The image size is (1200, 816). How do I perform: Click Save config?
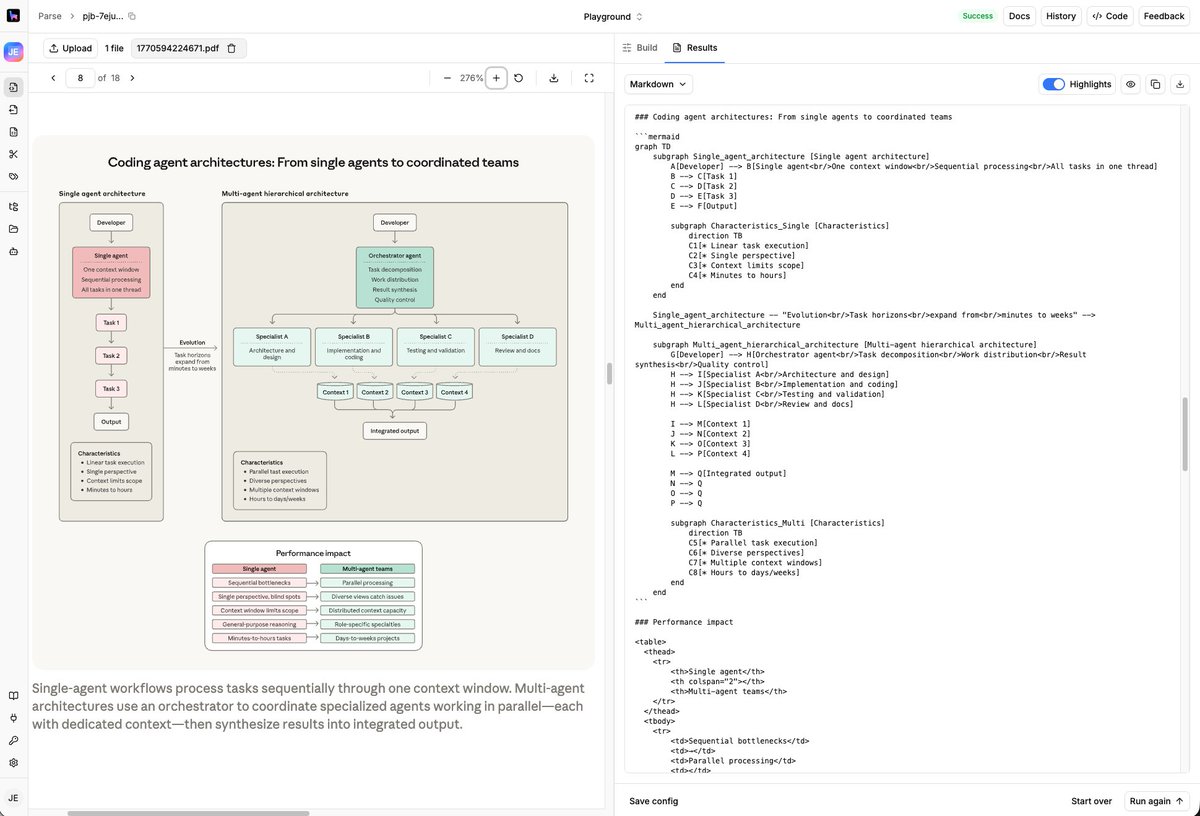point(654,801)
